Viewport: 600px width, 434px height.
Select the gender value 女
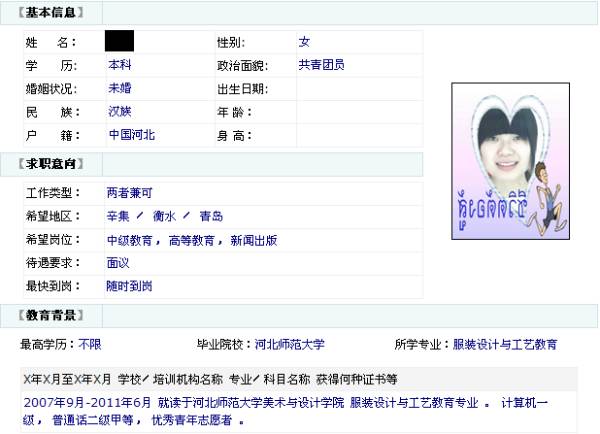pos(304,42)
